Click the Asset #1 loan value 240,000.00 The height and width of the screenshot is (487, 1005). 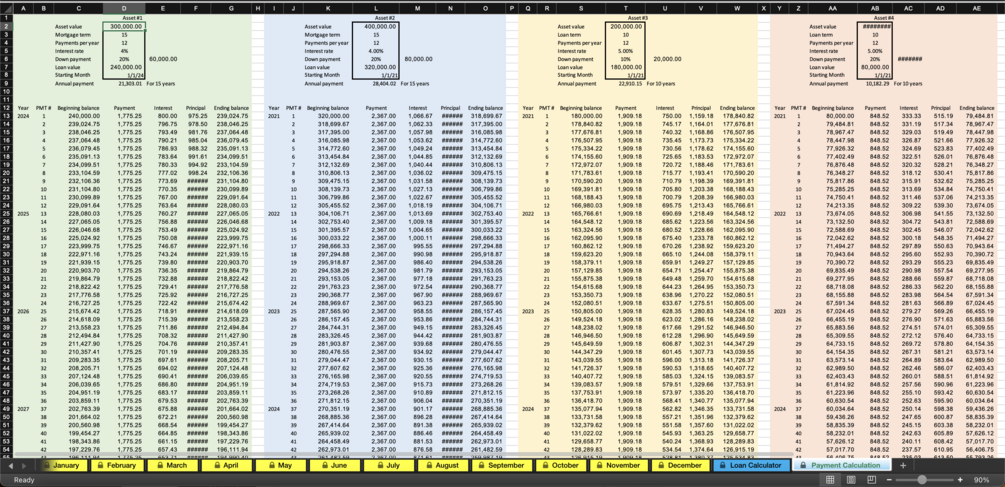[x=124, y=67]
